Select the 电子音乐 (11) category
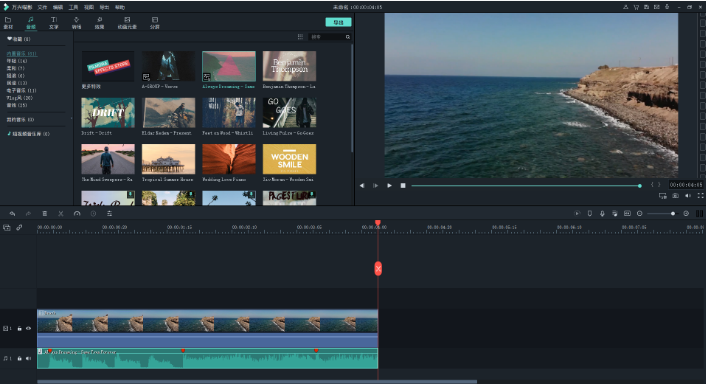 point(21,90)
